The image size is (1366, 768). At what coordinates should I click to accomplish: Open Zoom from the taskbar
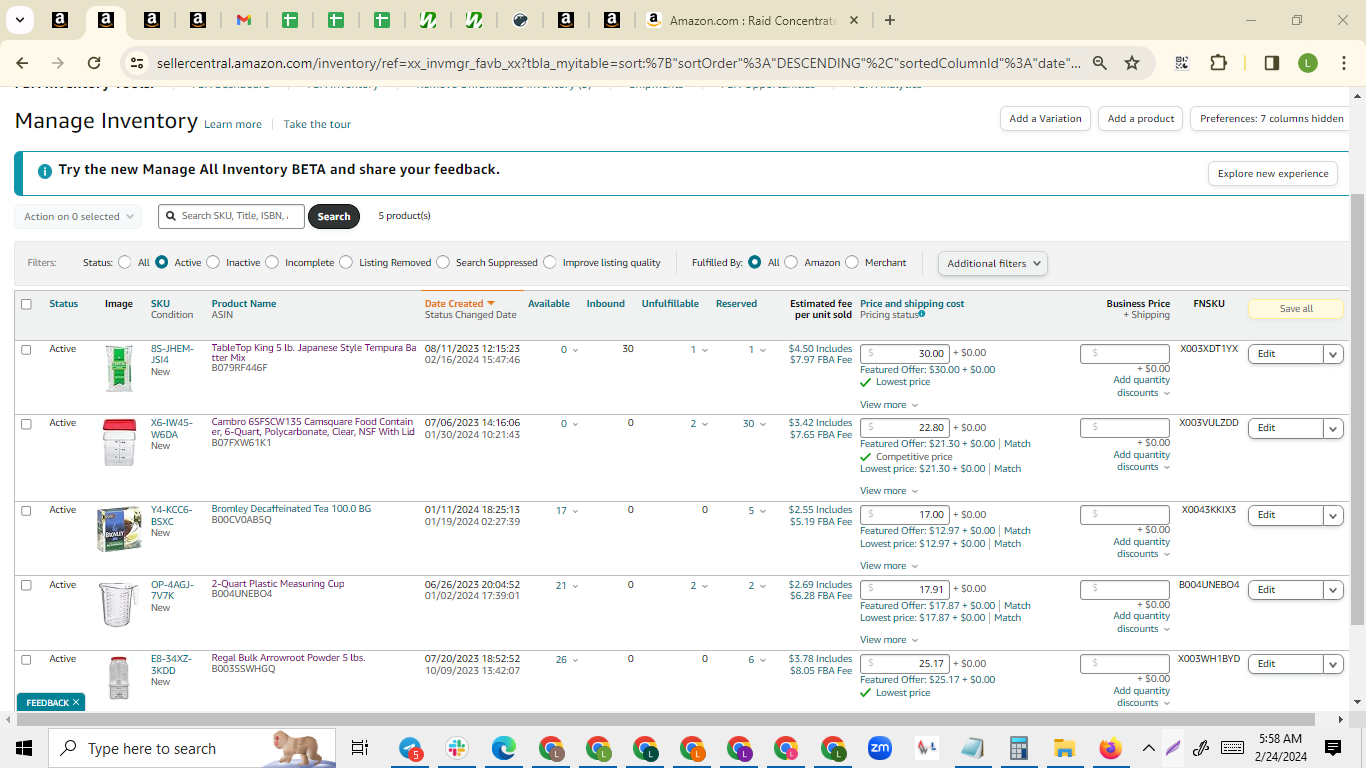(x=880, y=749)
